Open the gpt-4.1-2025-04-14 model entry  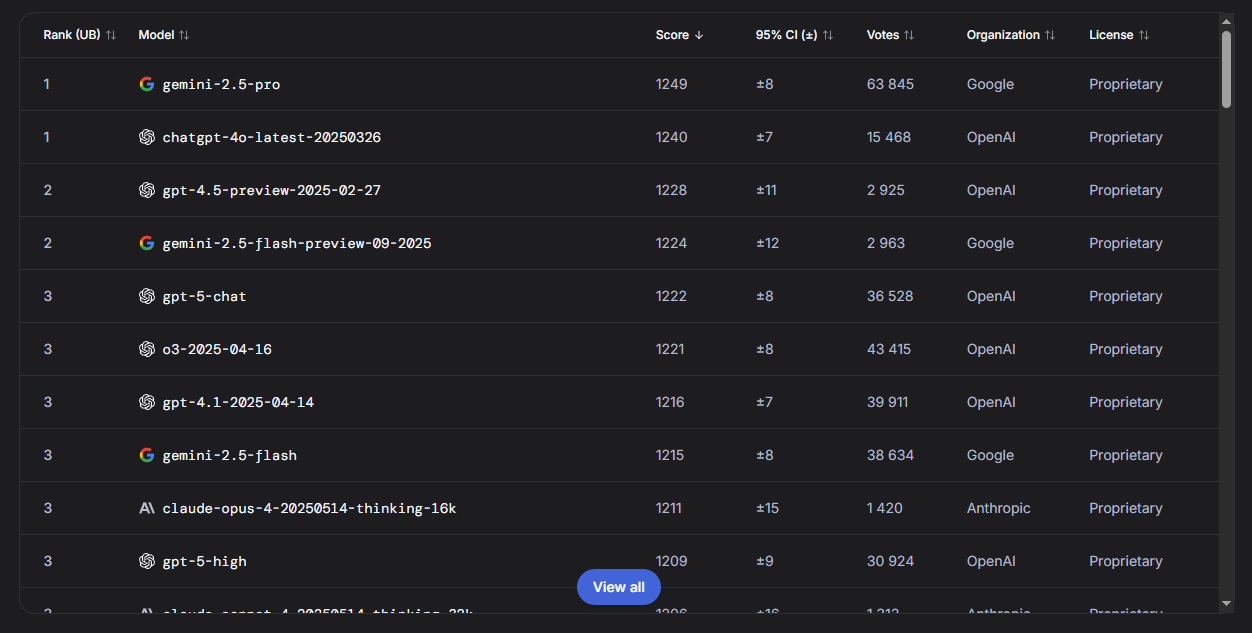pyautogui.click(x=238, y=402)
